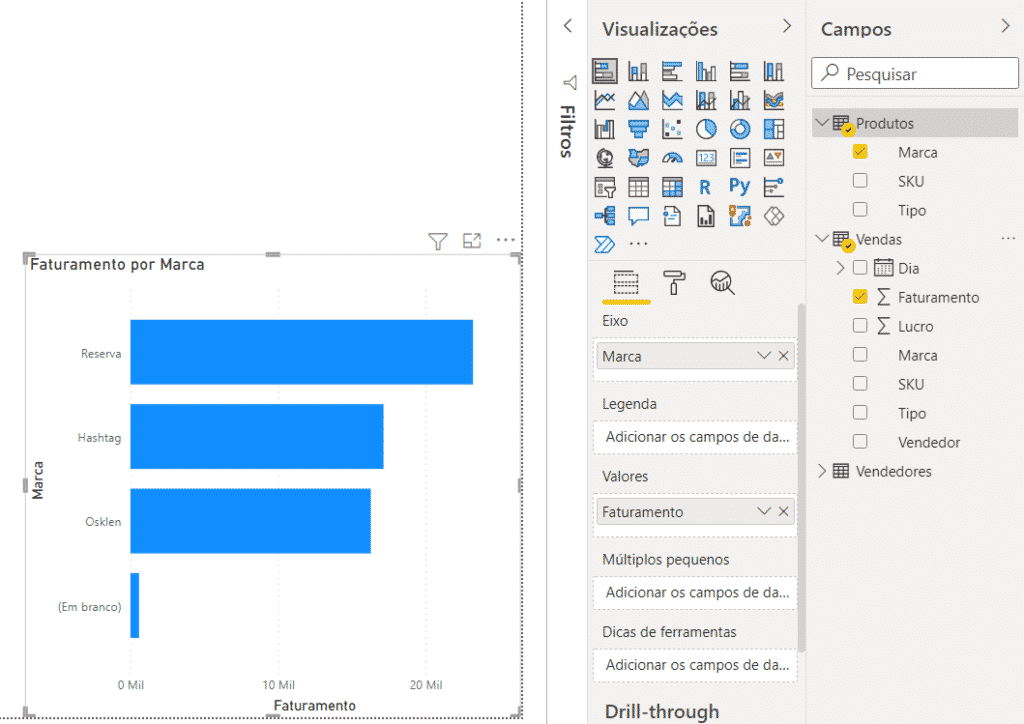Select the stacked column chart visualization

click(x=638, y=71)
